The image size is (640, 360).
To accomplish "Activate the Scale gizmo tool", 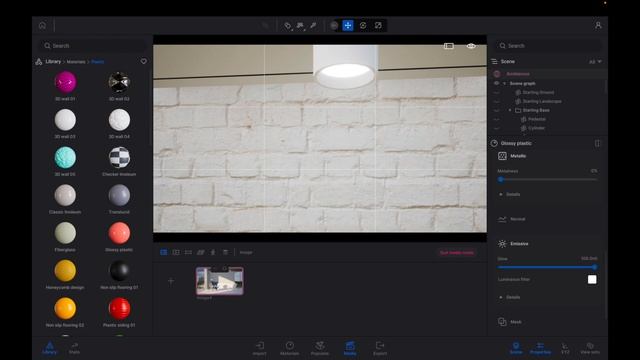I will click(378, 25).
